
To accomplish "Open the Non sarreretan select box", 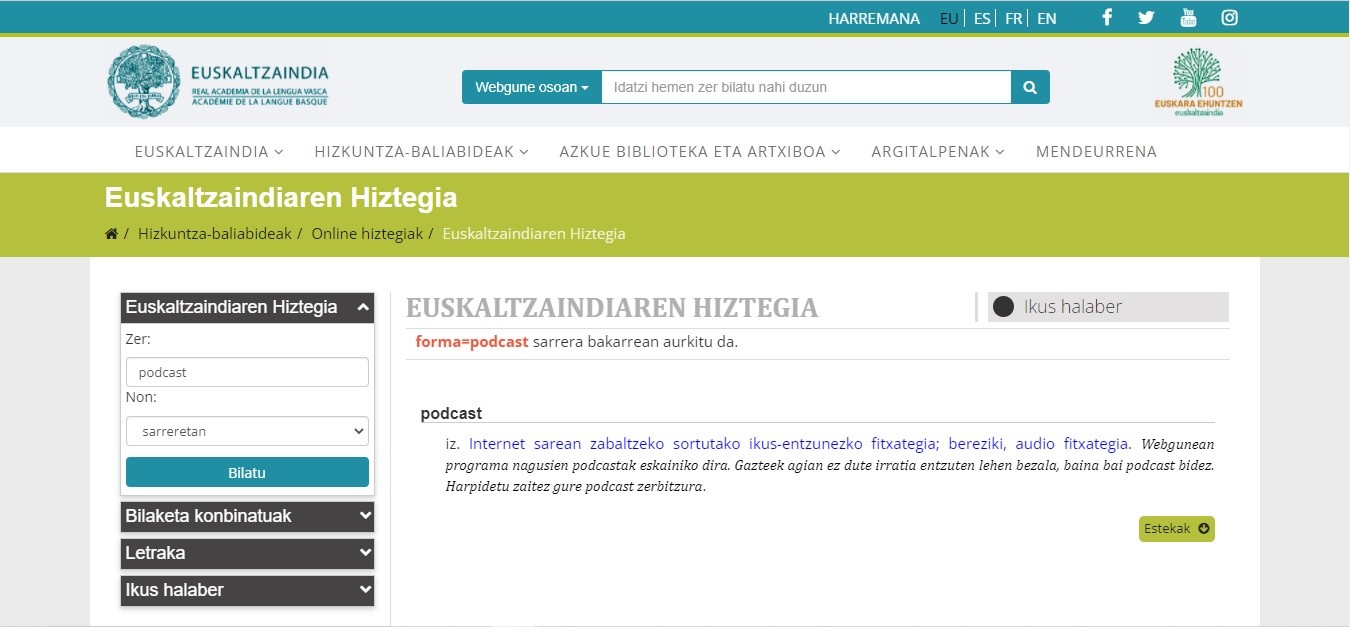I will pyautogui.click(x=247, y=431).
